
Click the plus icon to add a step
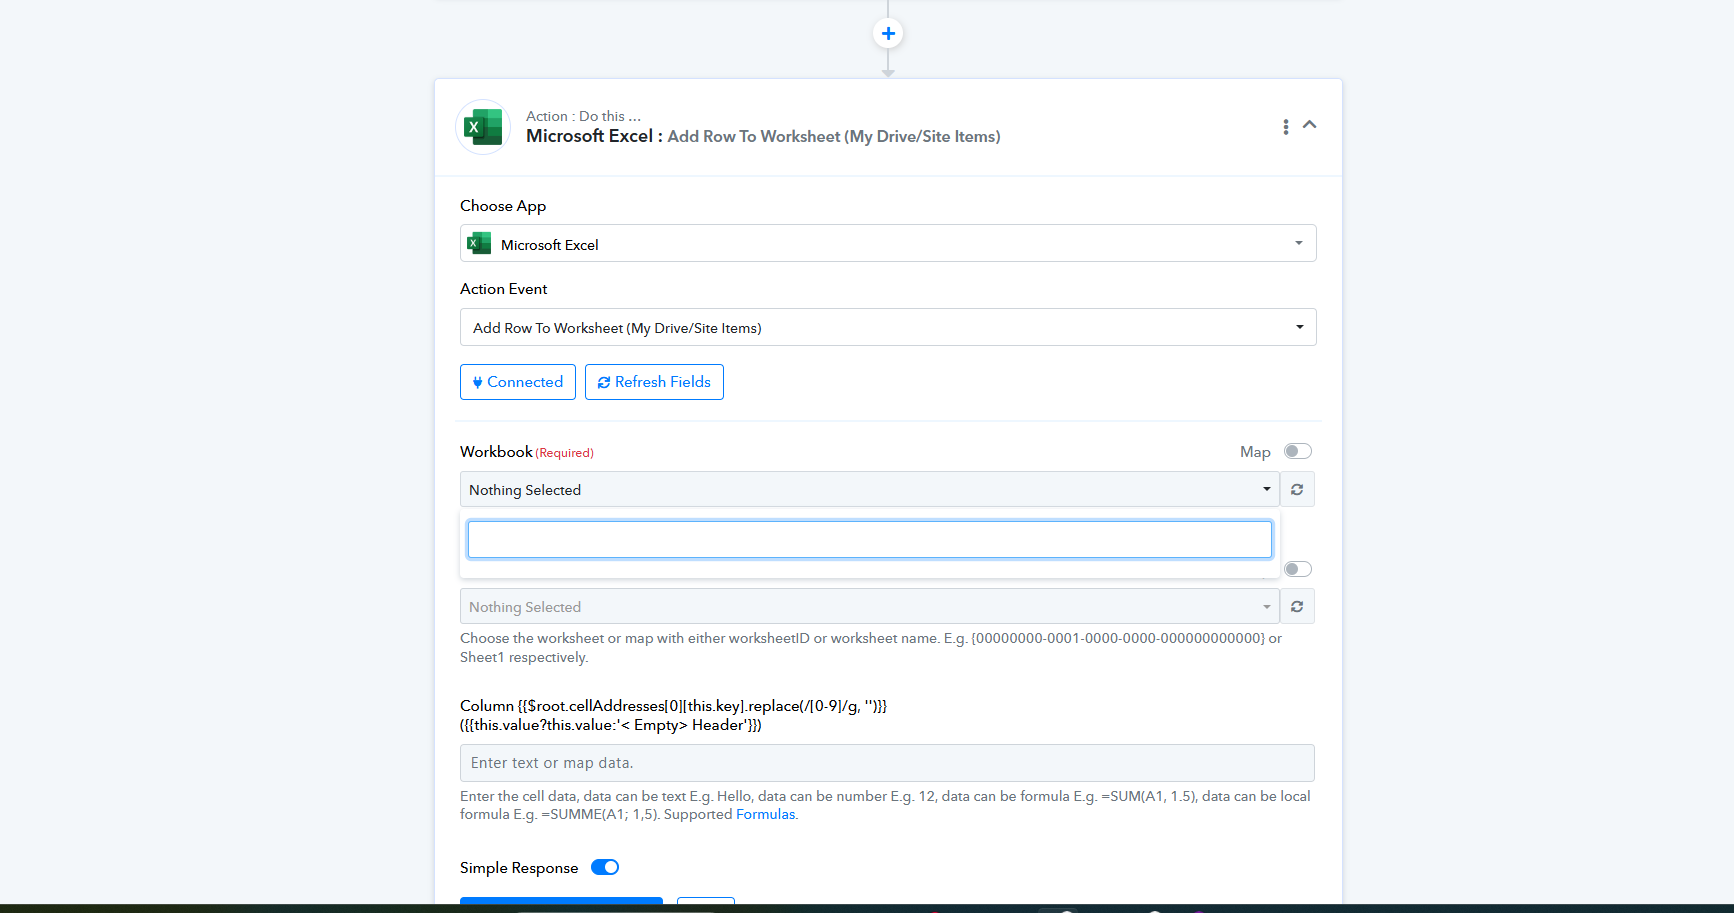point(888,34)
